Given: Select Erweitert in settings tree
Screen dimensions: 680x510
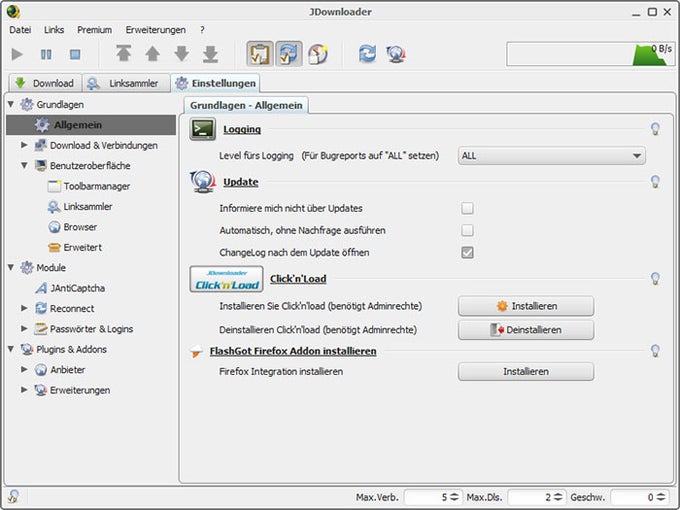Looking at the screenshot, I should point(82,247).
